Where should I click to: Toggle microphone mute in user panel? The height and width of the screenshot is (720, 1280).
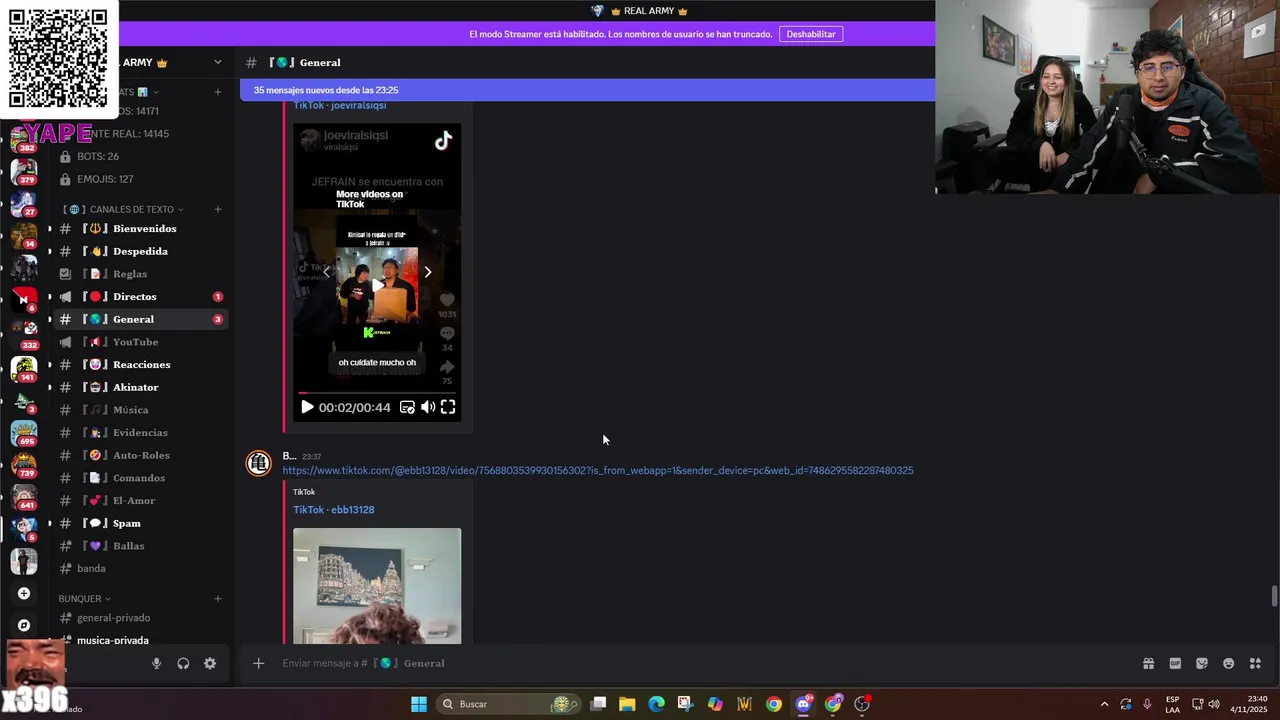point(156,663)
